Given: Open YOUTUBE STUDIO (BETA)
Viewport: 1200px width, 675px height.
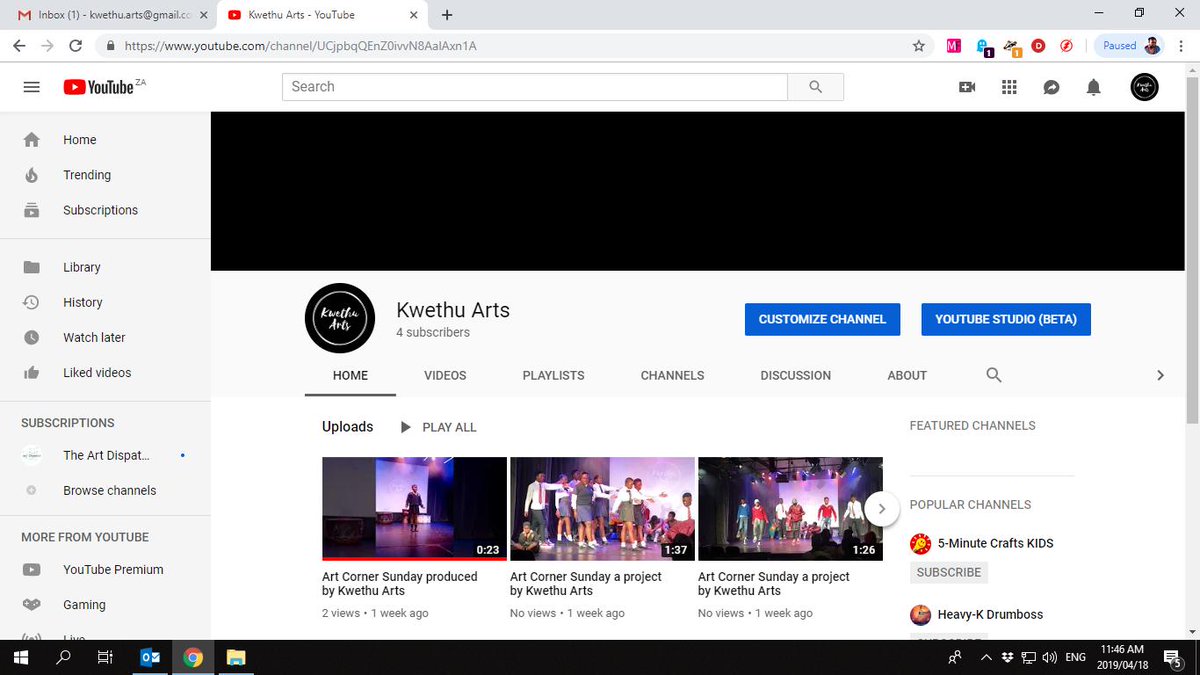Looking at the screenshot, I should click(x=1006, y=319).
